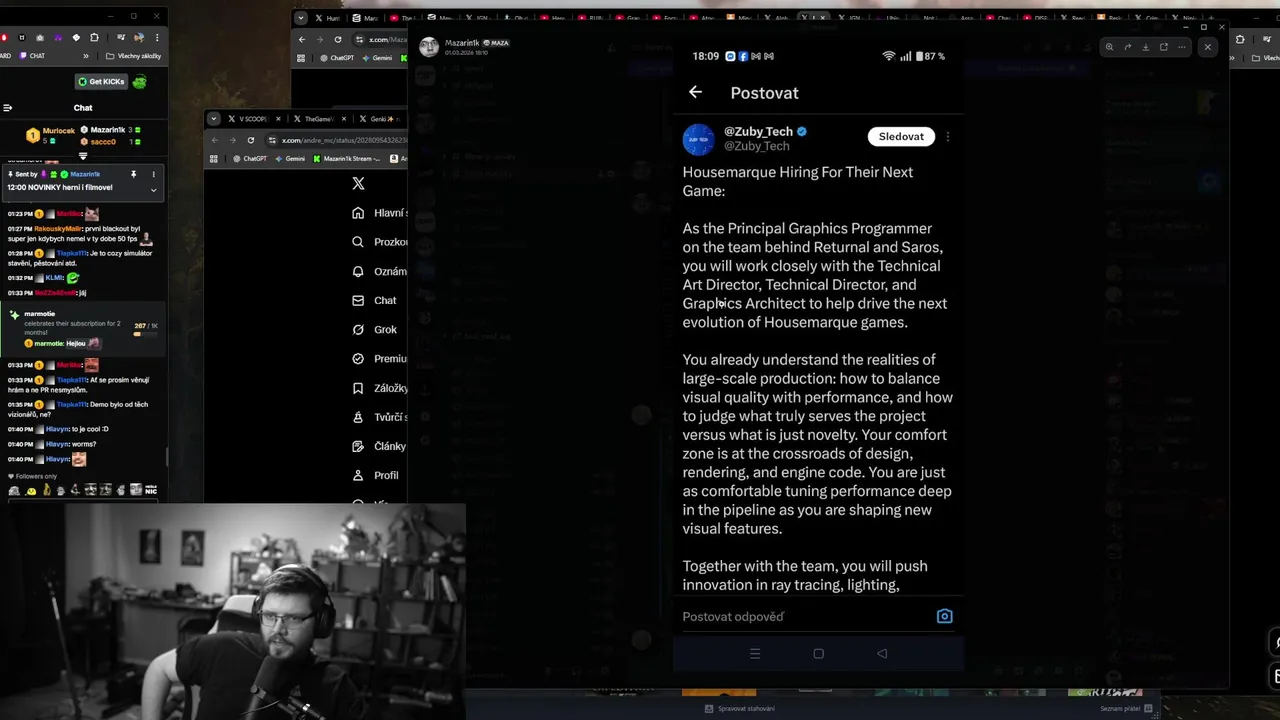This screenshot has height=720, width=1280.
Task: Click the Get KICKs button
Action: pos(101,82)
